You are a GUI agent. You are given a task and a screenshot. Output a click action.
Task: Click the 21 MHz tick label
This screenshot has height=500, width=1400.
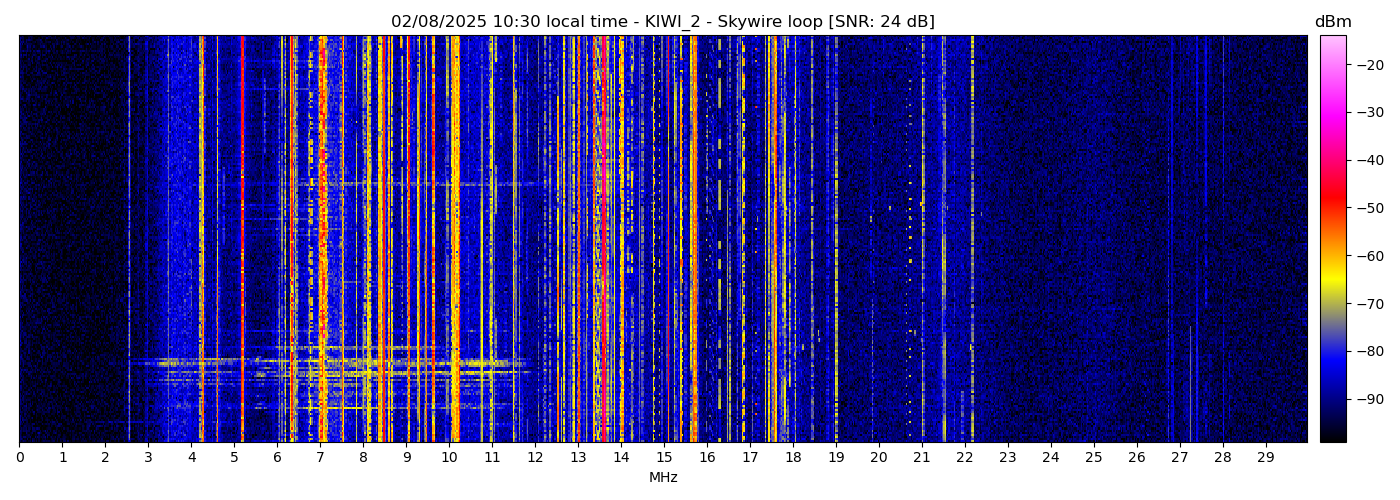[921, 457]
